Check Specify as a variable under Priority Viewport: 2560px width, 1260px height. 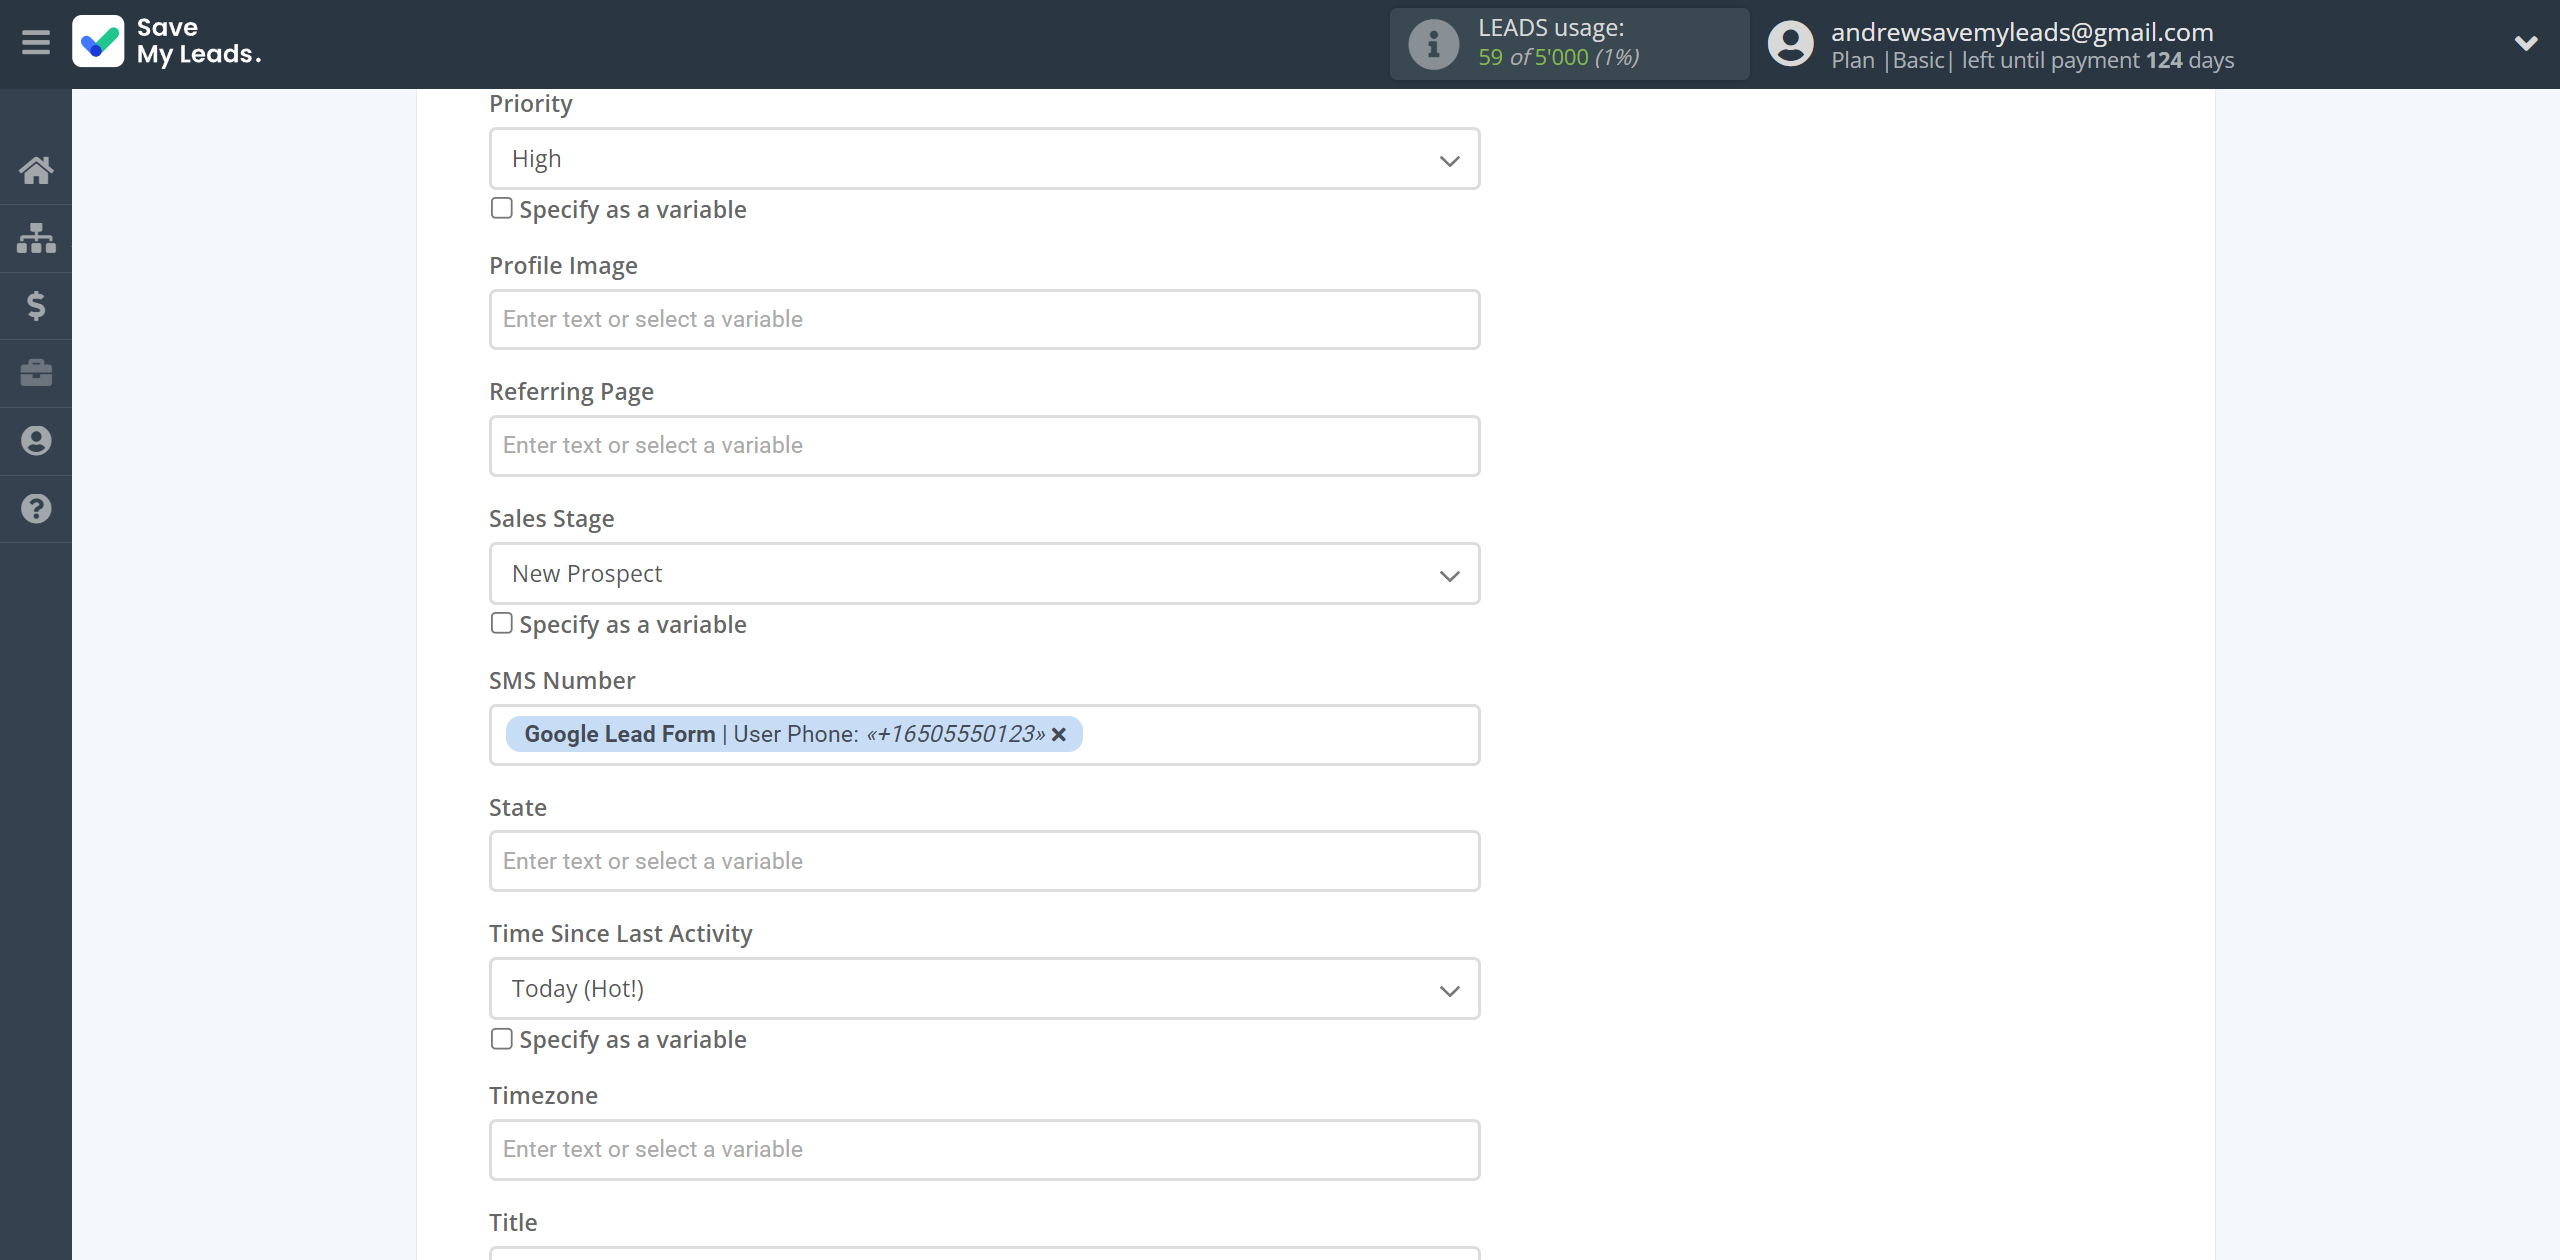pyautogui.click(x=502, y=208)
